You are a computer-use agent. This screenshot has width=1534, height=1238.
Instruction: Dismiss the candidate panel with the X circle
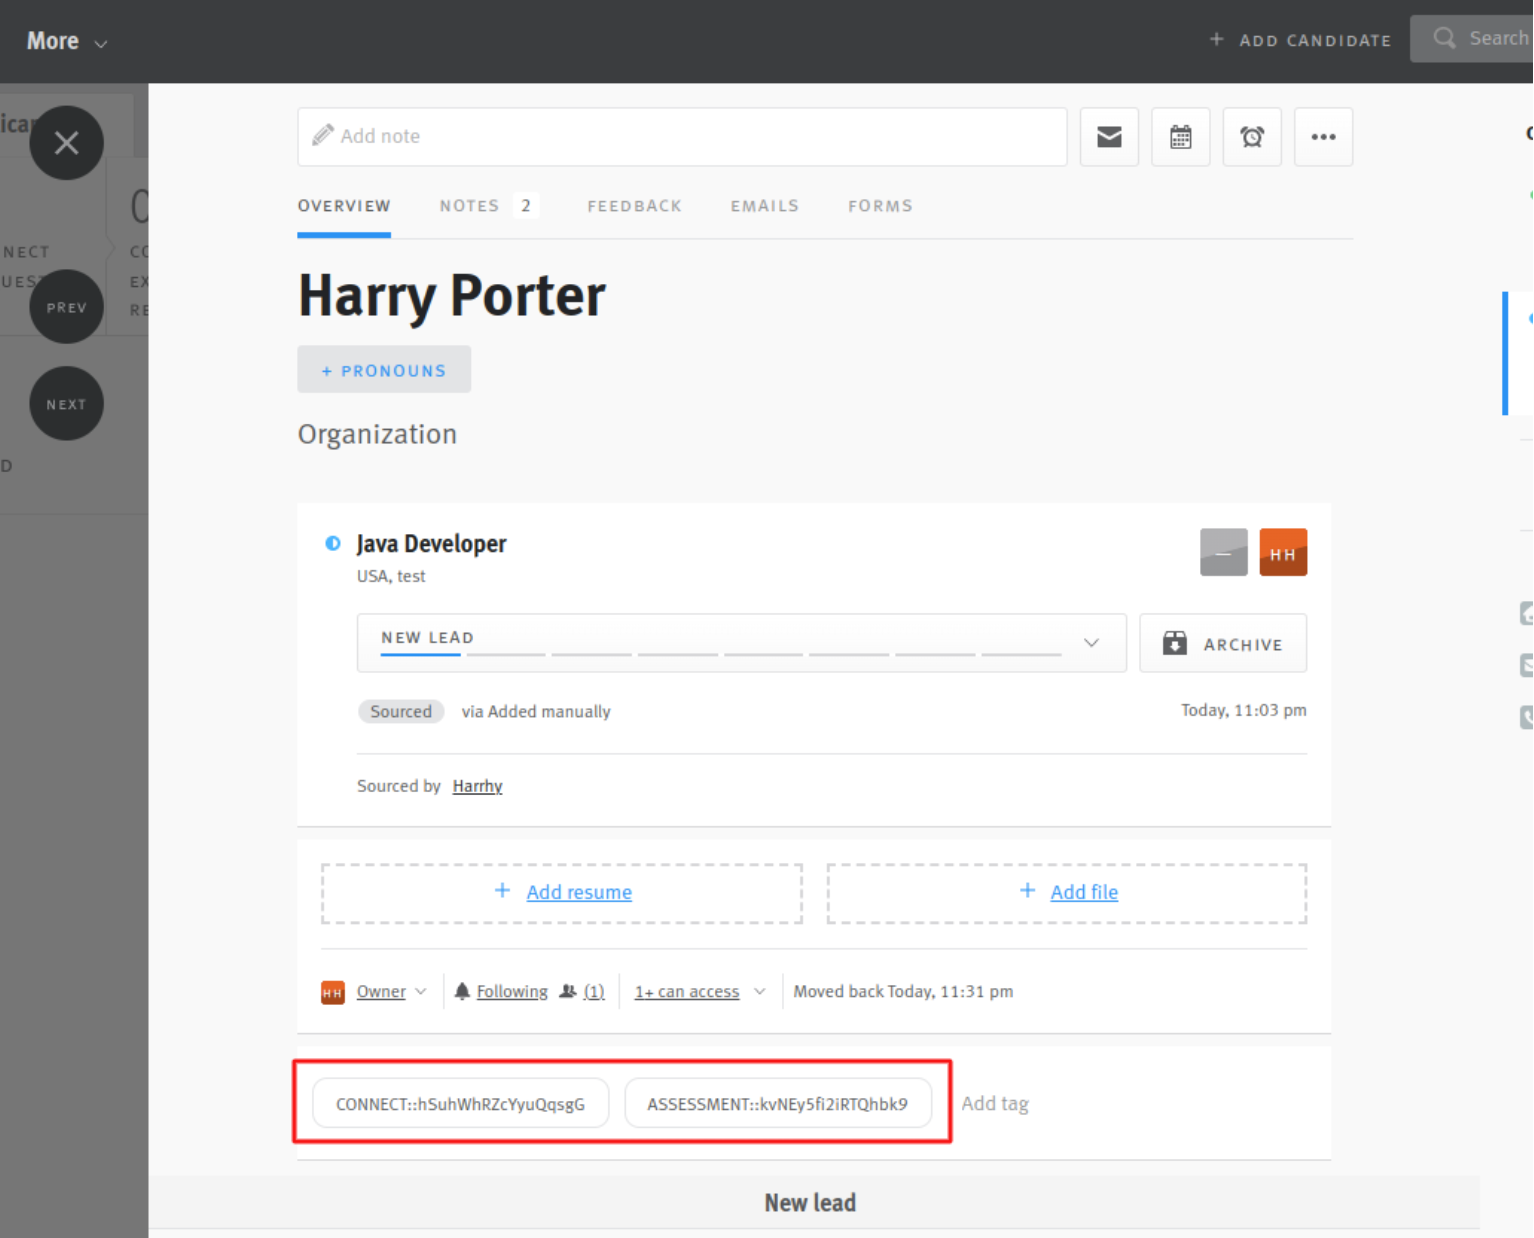pos(66,142)
